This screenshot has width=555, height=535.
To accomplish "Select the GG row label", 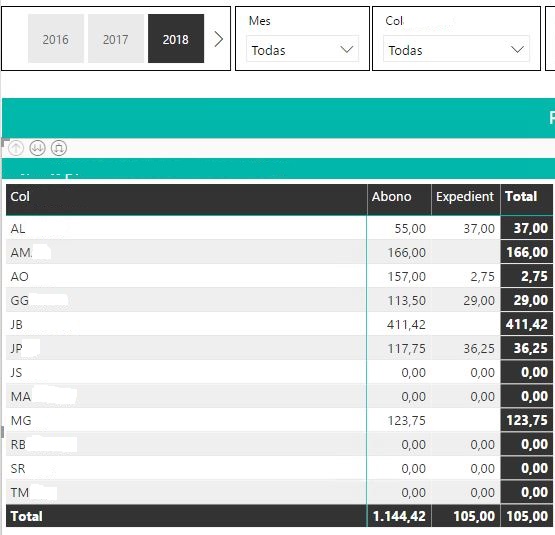I will coord(19,301).
